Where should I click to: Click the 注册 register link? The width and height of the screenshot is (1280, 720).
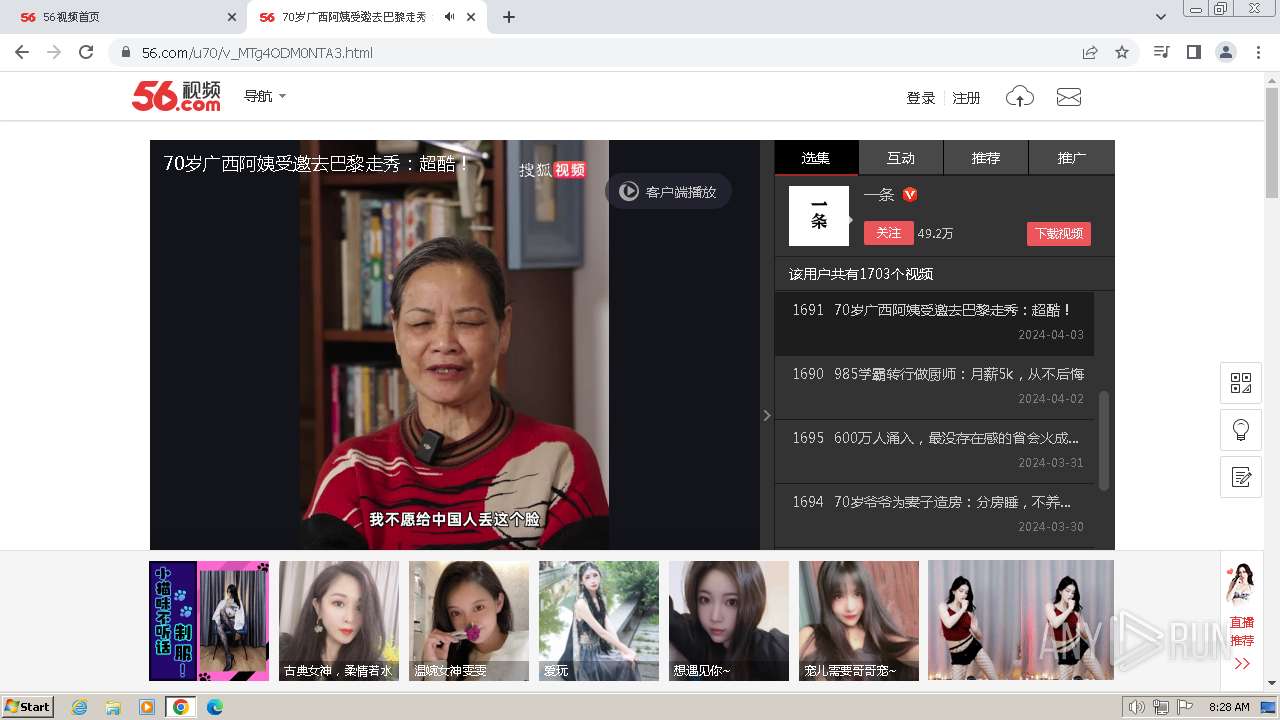pyautogui.click(x=966, y=98)
